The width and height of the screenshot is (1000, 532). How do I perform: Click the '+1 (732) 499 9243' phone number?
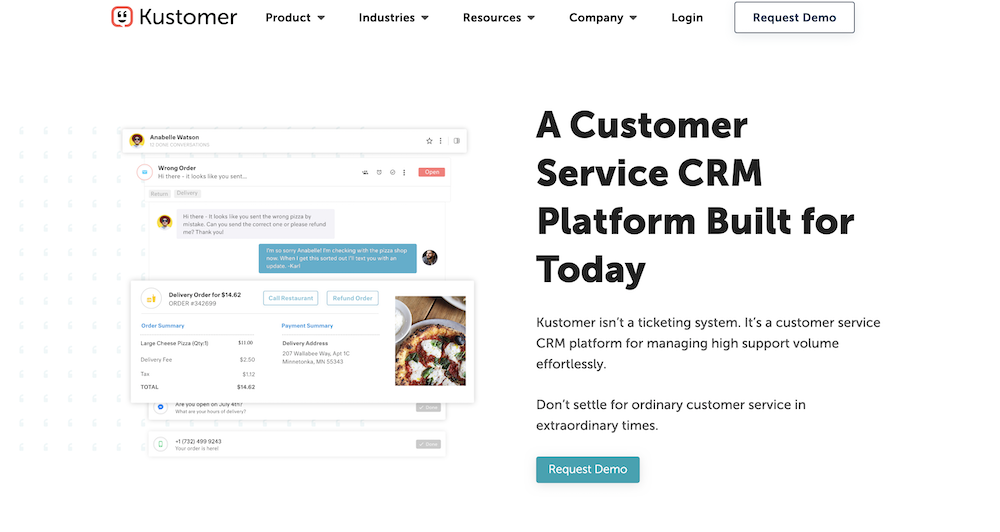pyautogui.click(x=198, y=441)
